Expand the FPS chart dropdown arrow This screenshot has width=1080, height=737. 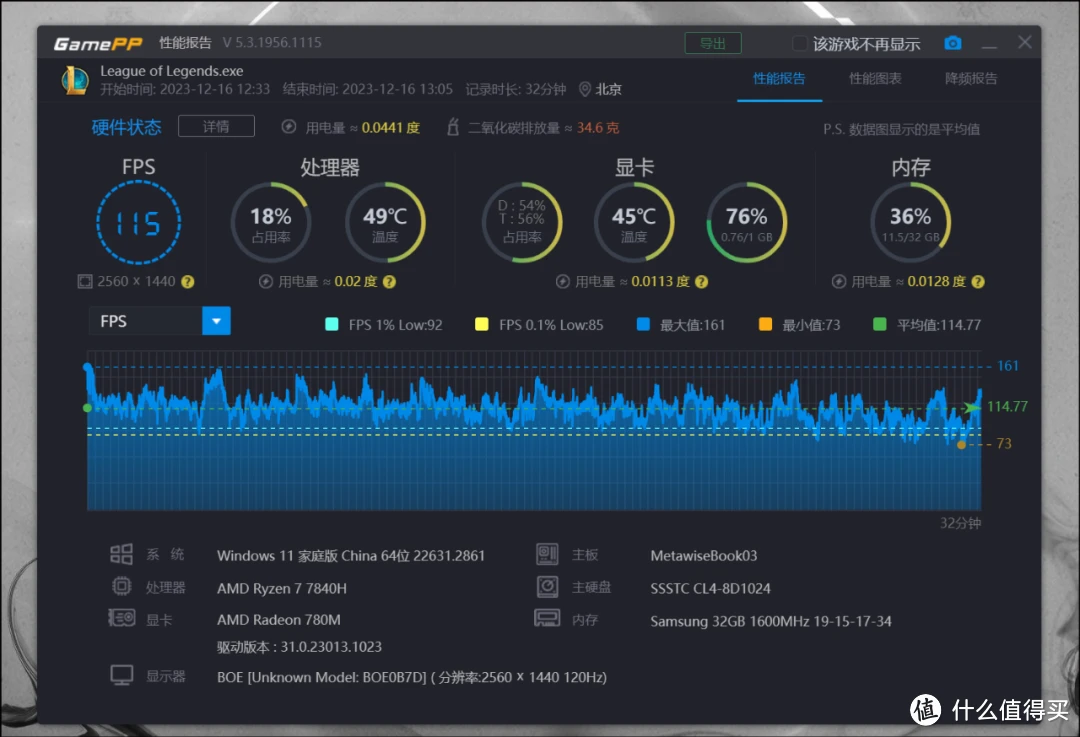tap(216, 321)
